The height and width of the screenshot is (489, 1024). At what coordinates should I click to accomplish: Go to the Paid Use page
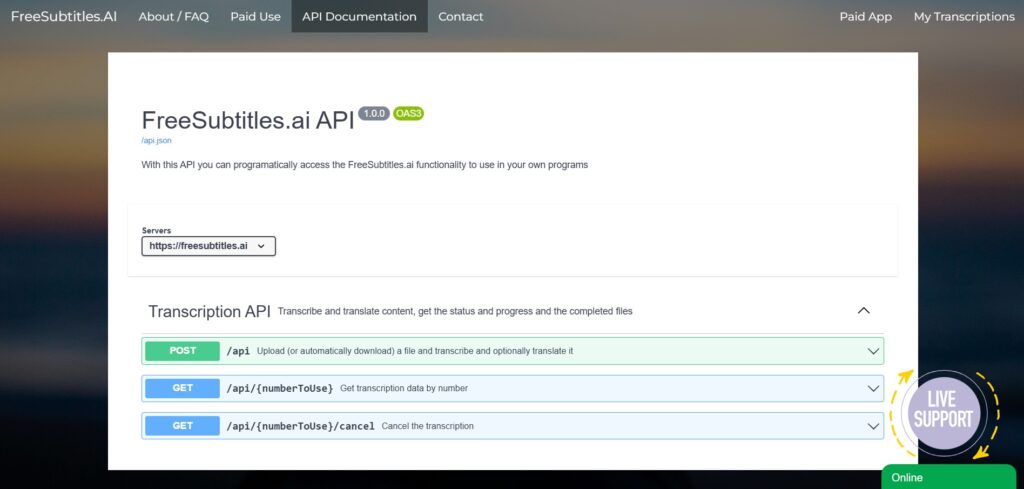pyautogui.click(x=255, y=16)
